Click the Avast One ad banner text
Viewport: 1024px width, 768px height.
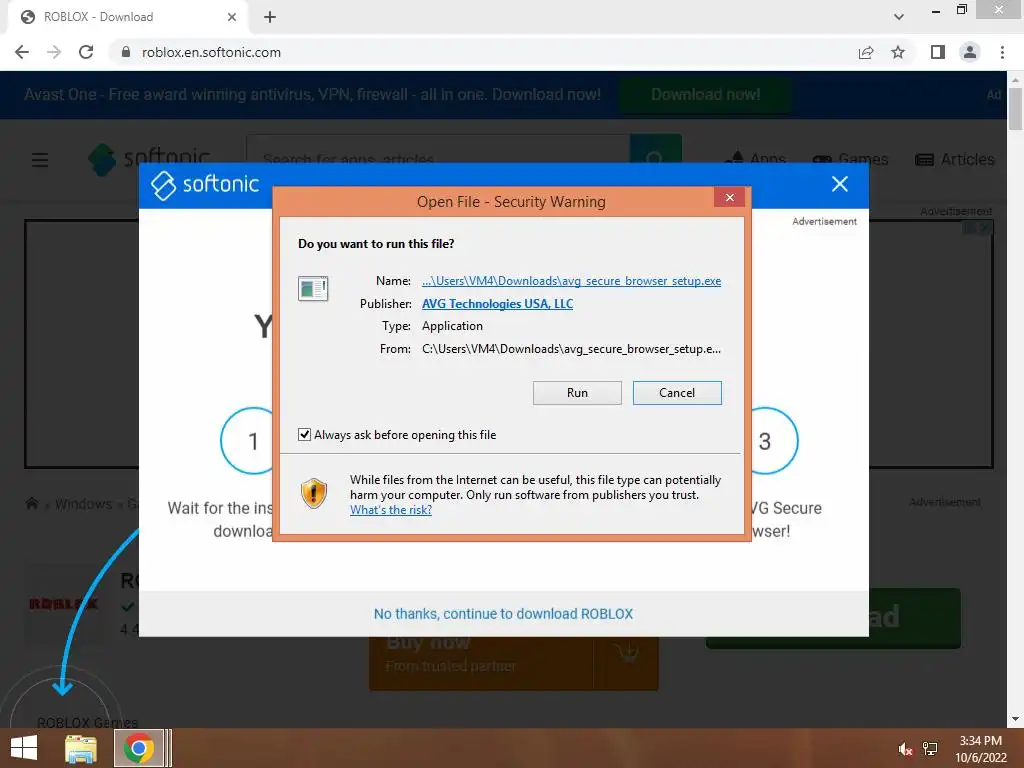point(312,95)
